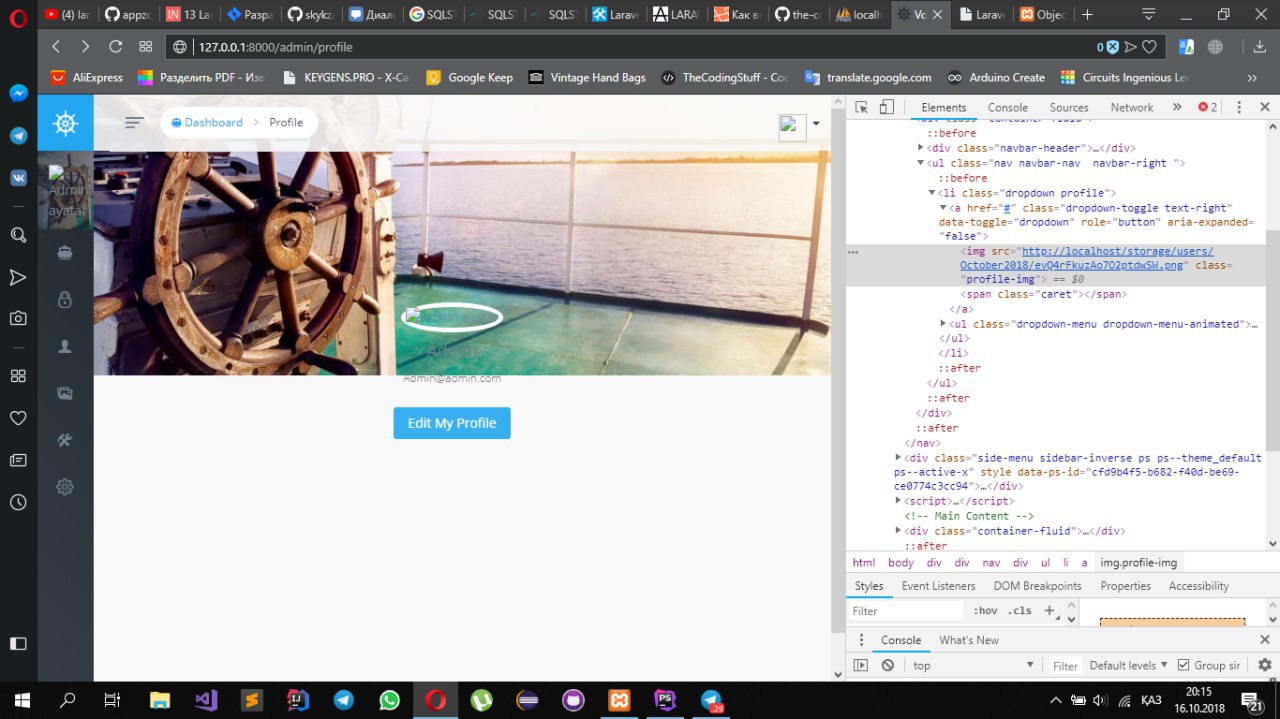The image size is (1280, 719).
Task: Toggle the :hov element state button
Action: [x=985, y=610]
